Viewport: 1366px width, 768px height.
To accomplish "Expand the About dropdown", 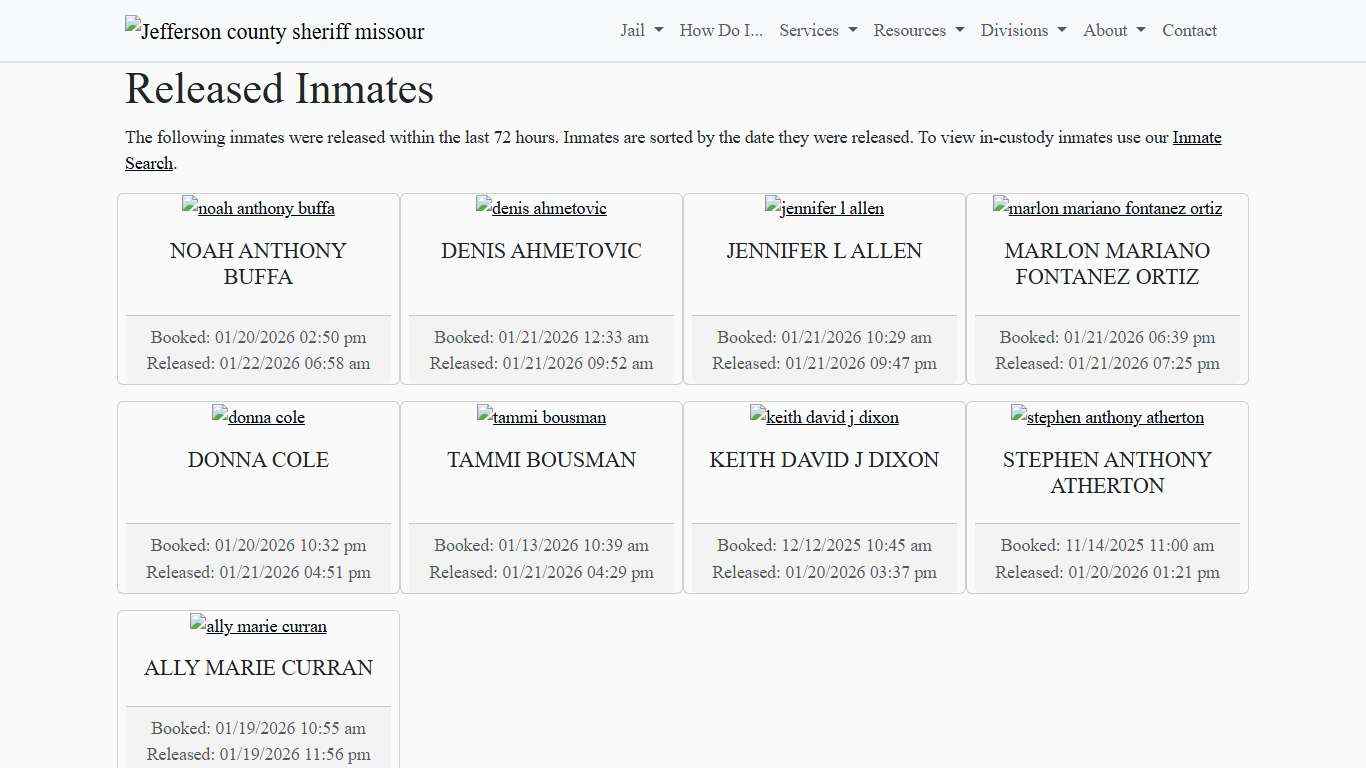I will click(x=1112, y=30).
